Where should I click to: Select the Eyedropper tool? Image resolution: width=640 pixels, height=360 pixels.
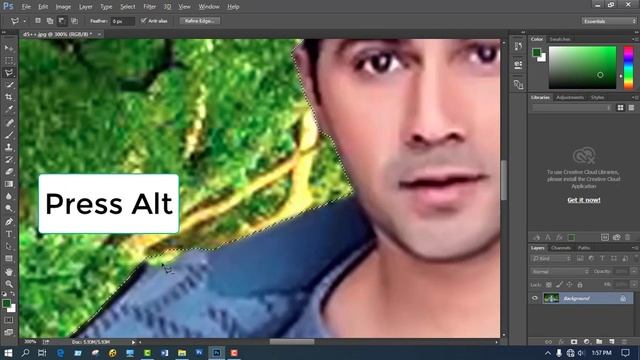tap(9, 109)
